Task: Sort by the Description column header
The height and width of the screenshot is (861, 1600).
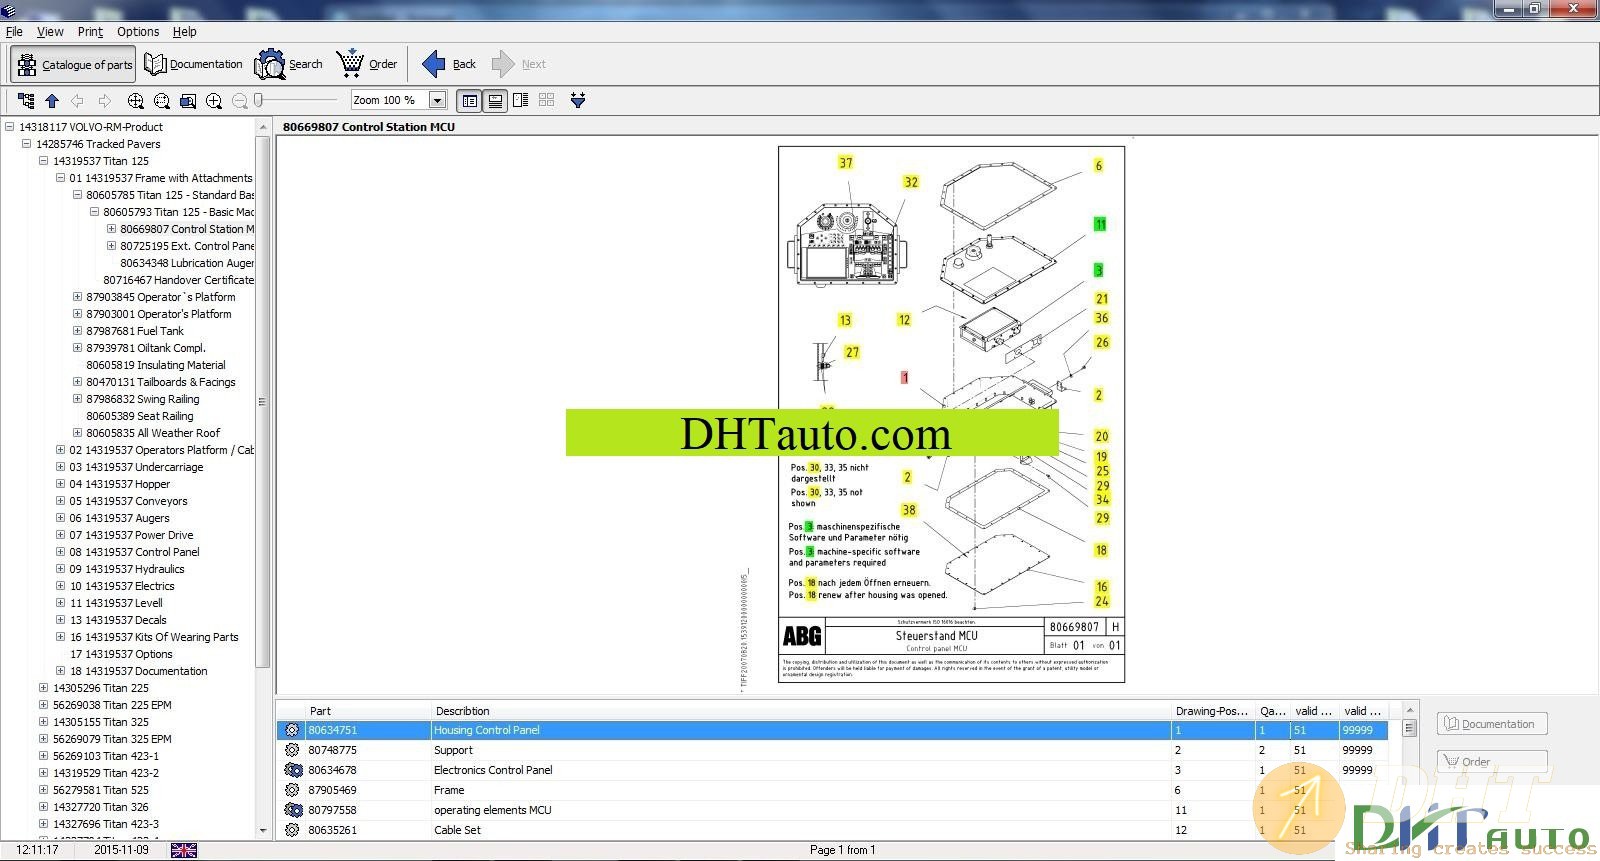Action: coord(801,711)
